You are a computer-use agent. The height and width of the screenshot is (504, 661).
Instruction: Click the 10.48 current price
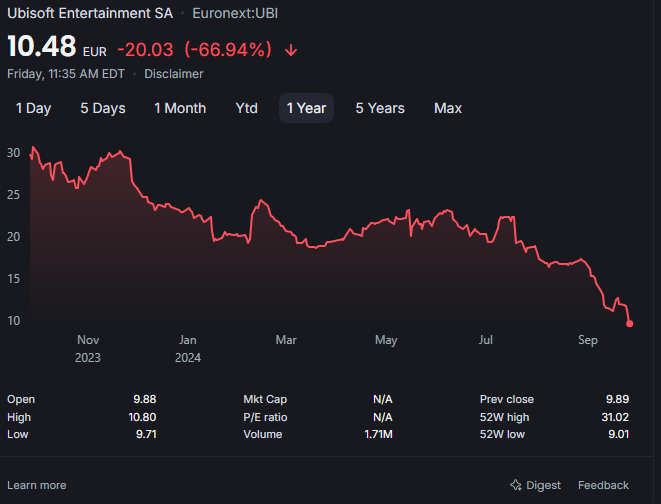click(42, 46)
